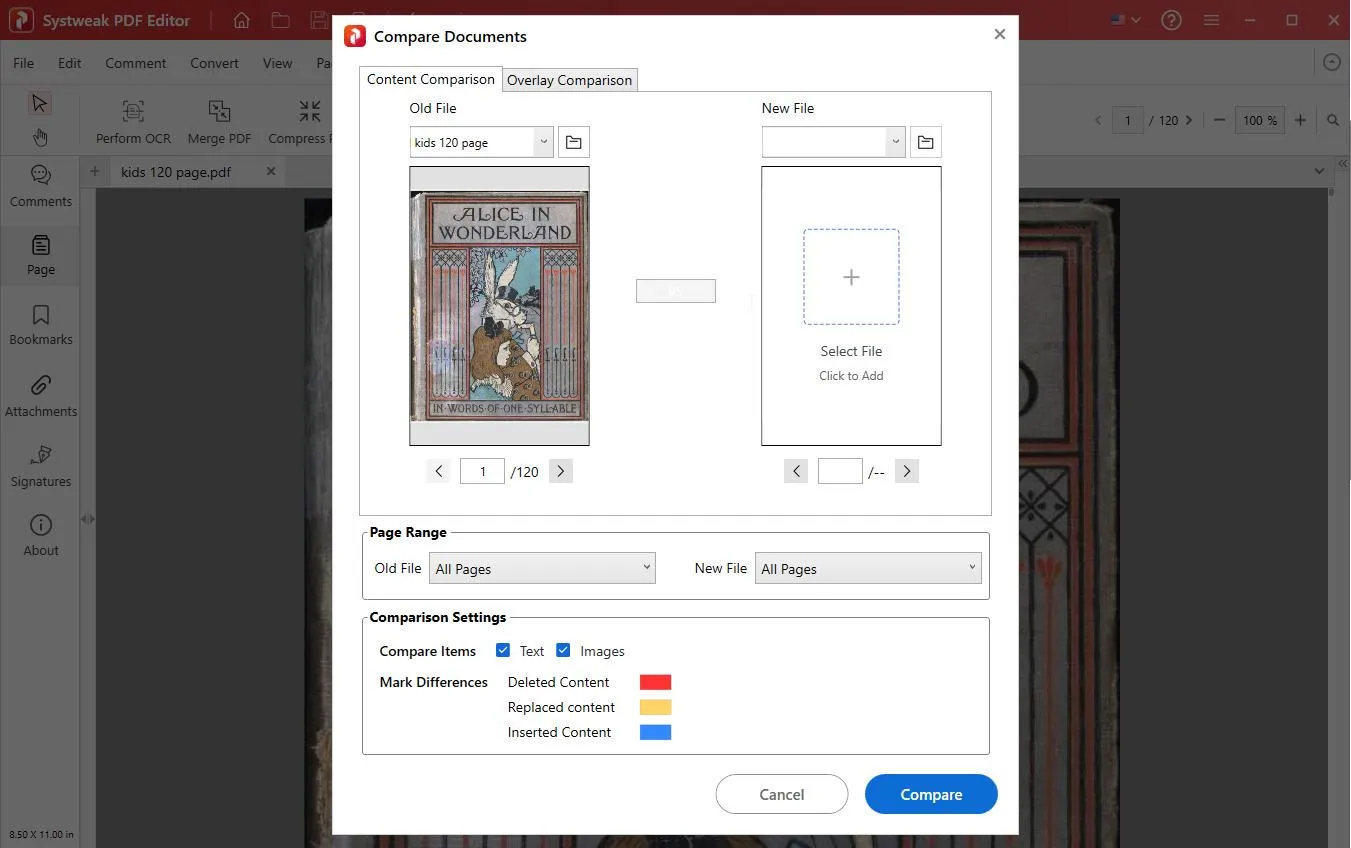Click the open folder icon in title bar
This screenshot has height=848, width=1351.
280,20
